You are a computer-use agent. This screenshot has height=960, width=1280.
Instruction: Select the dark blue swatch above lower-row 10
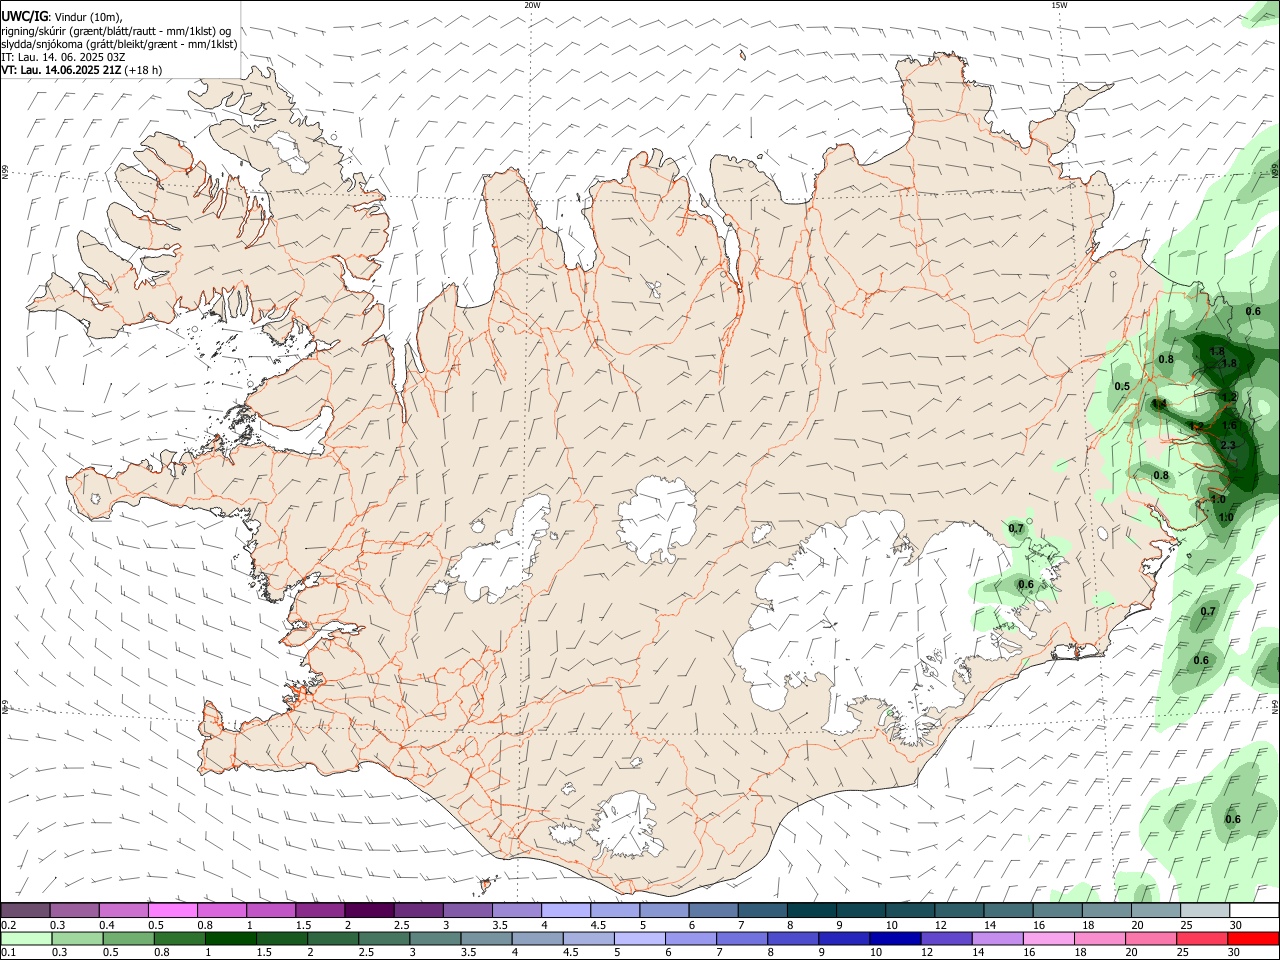(896, 939)
